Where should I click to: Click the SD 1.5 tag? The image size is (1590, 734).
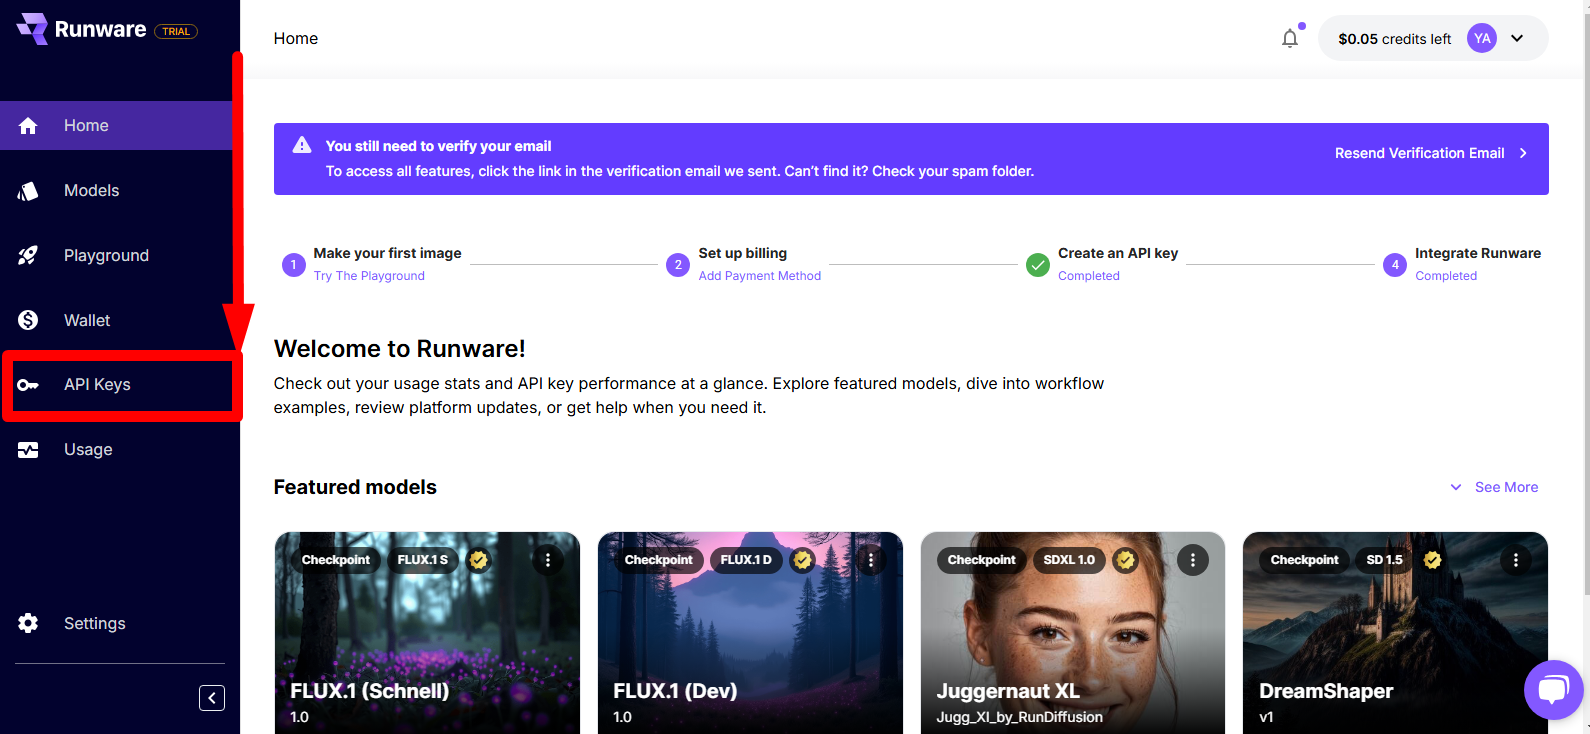(x=1384, y=560)
